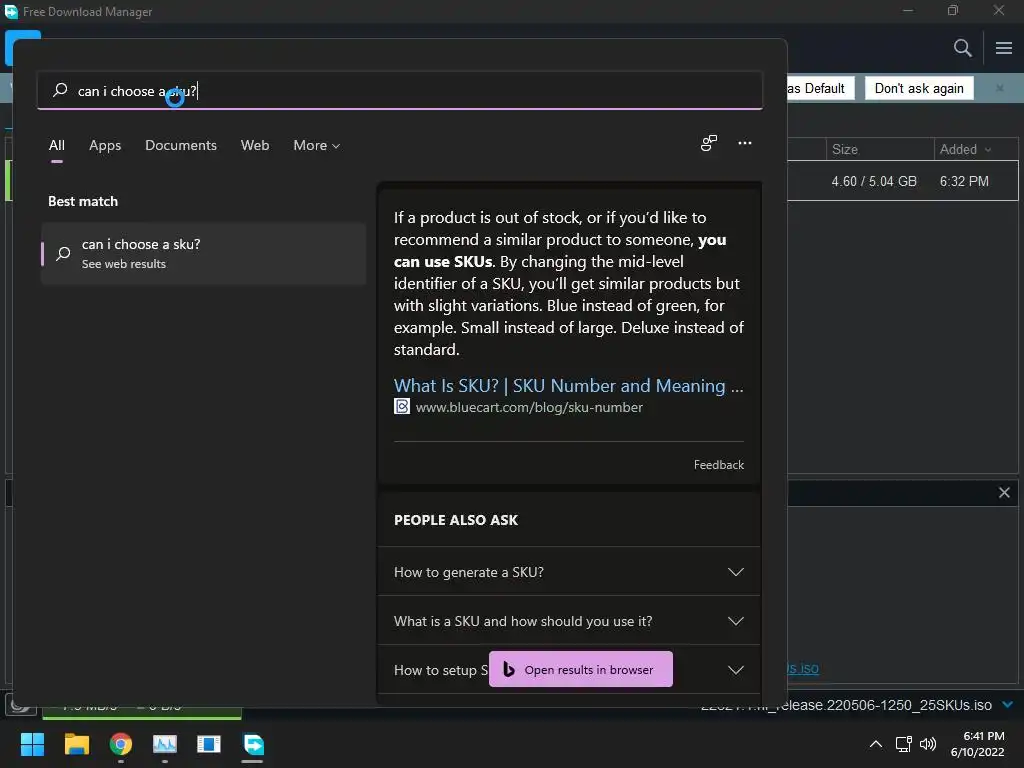Screen dimensions: 1024x768
Task: Click the Bing logo on browser button
Action: 509,669
